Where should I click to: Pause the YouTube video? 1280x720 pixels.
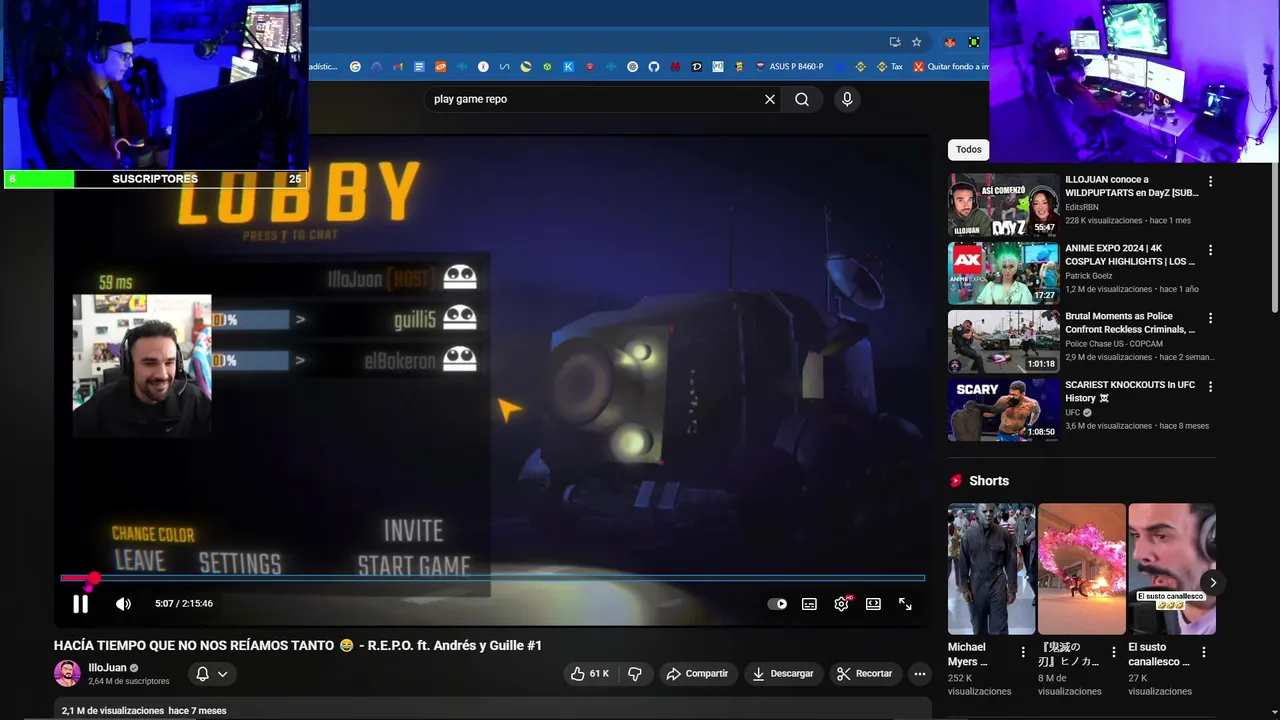pos(80,604)
